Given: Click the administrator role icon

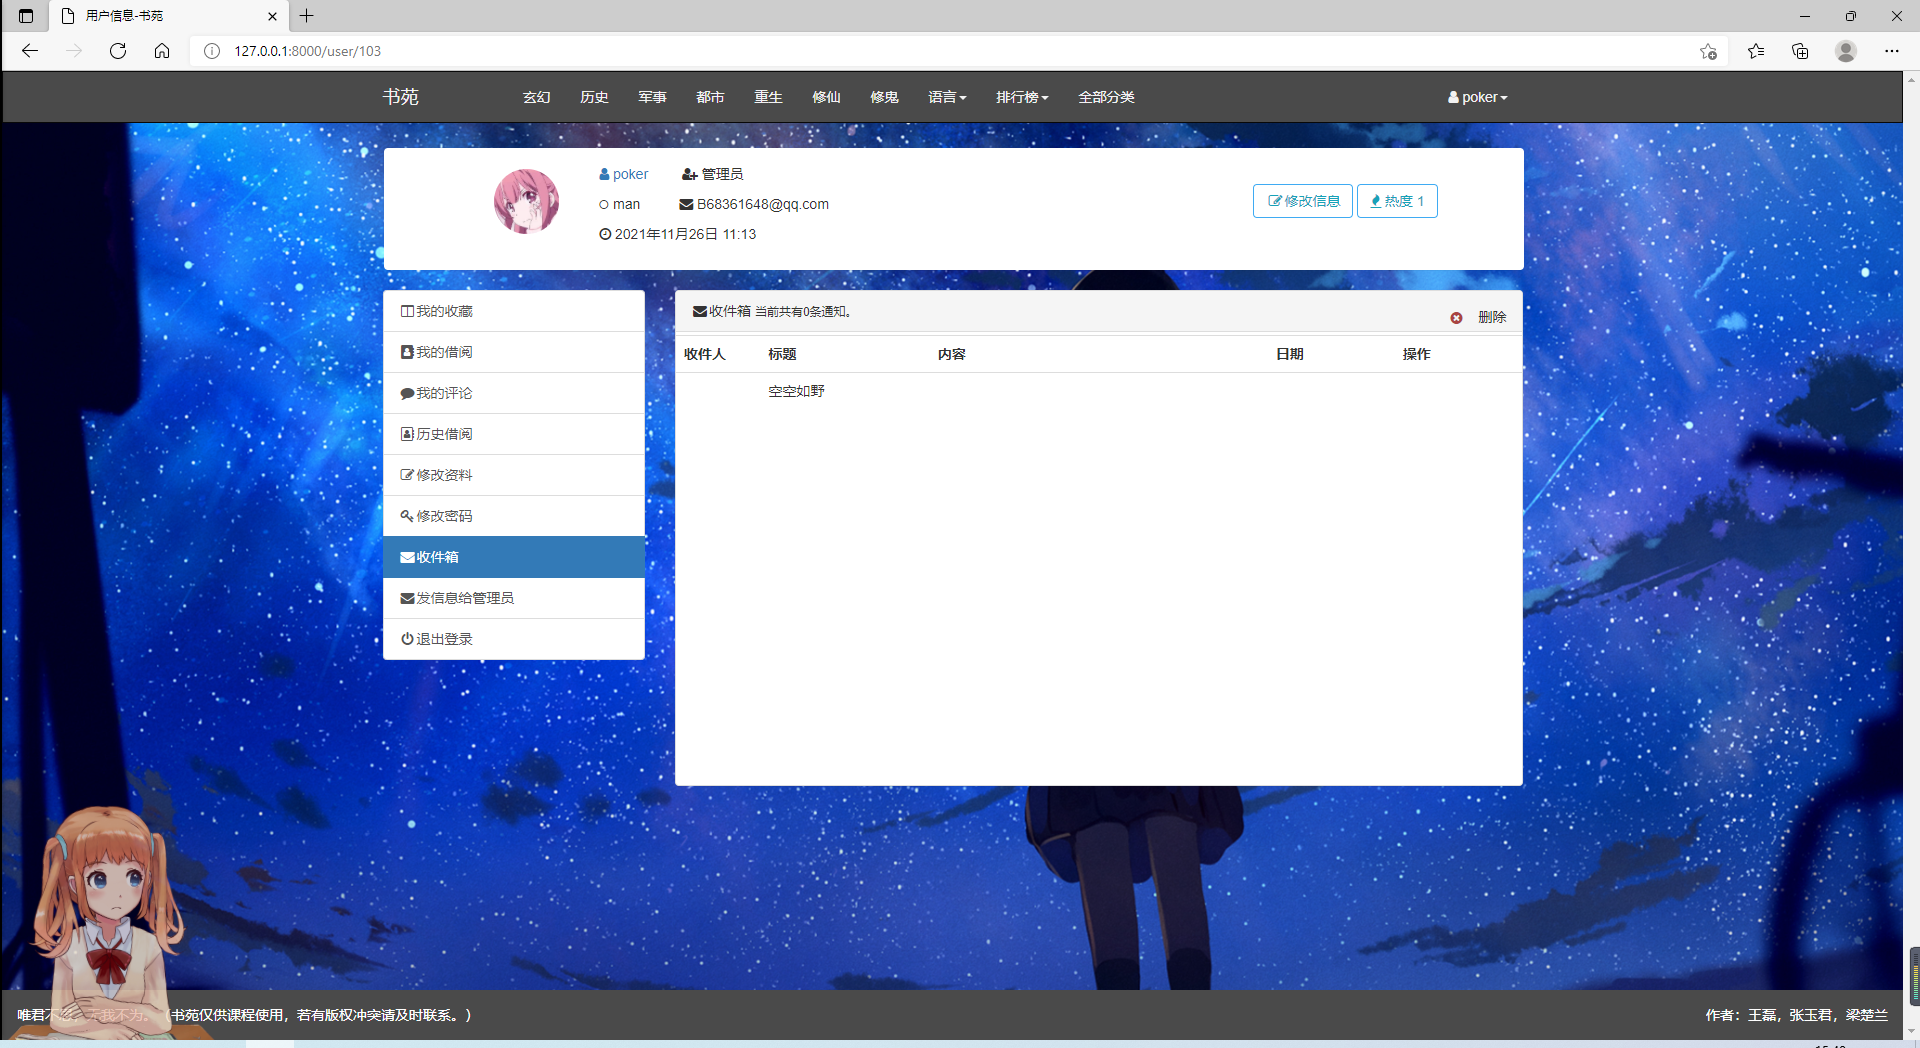Looking at the screenshot, I should click(x=689, y=174).
